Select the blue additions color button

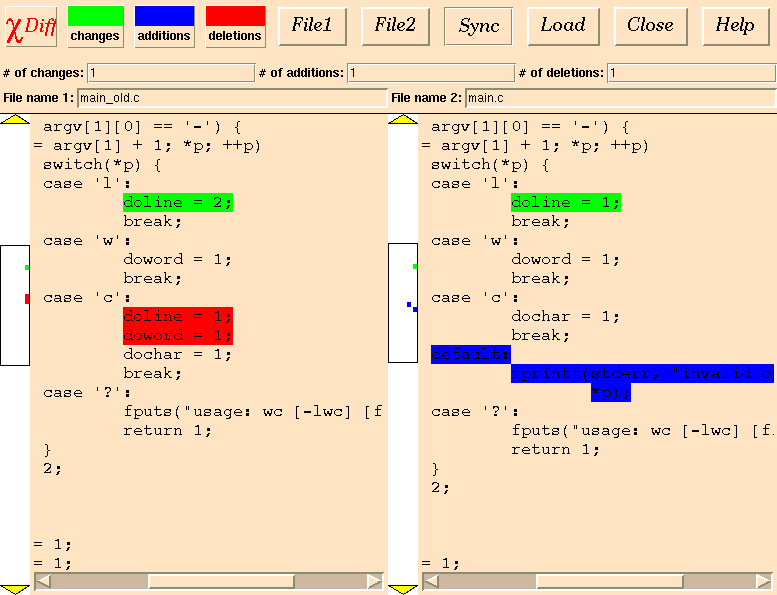(x=164, y=27)
